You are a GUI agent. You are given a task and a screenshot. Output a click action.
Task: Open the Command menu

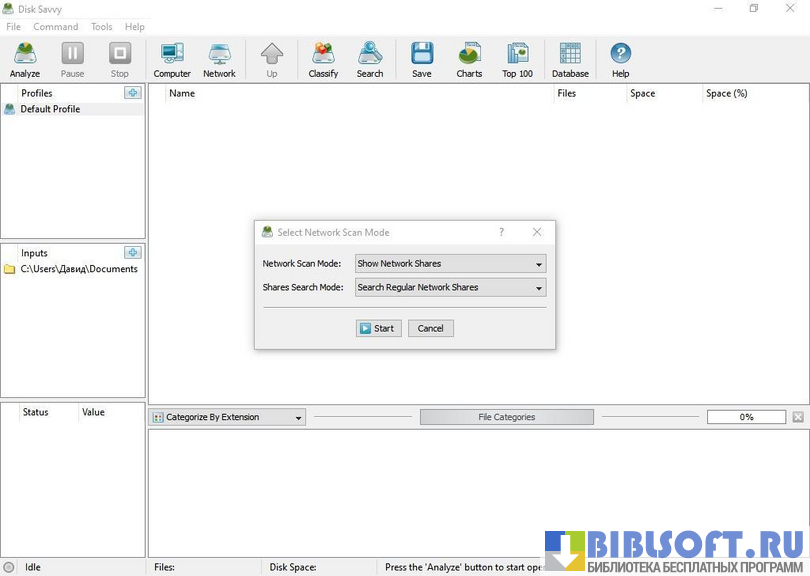55,27
